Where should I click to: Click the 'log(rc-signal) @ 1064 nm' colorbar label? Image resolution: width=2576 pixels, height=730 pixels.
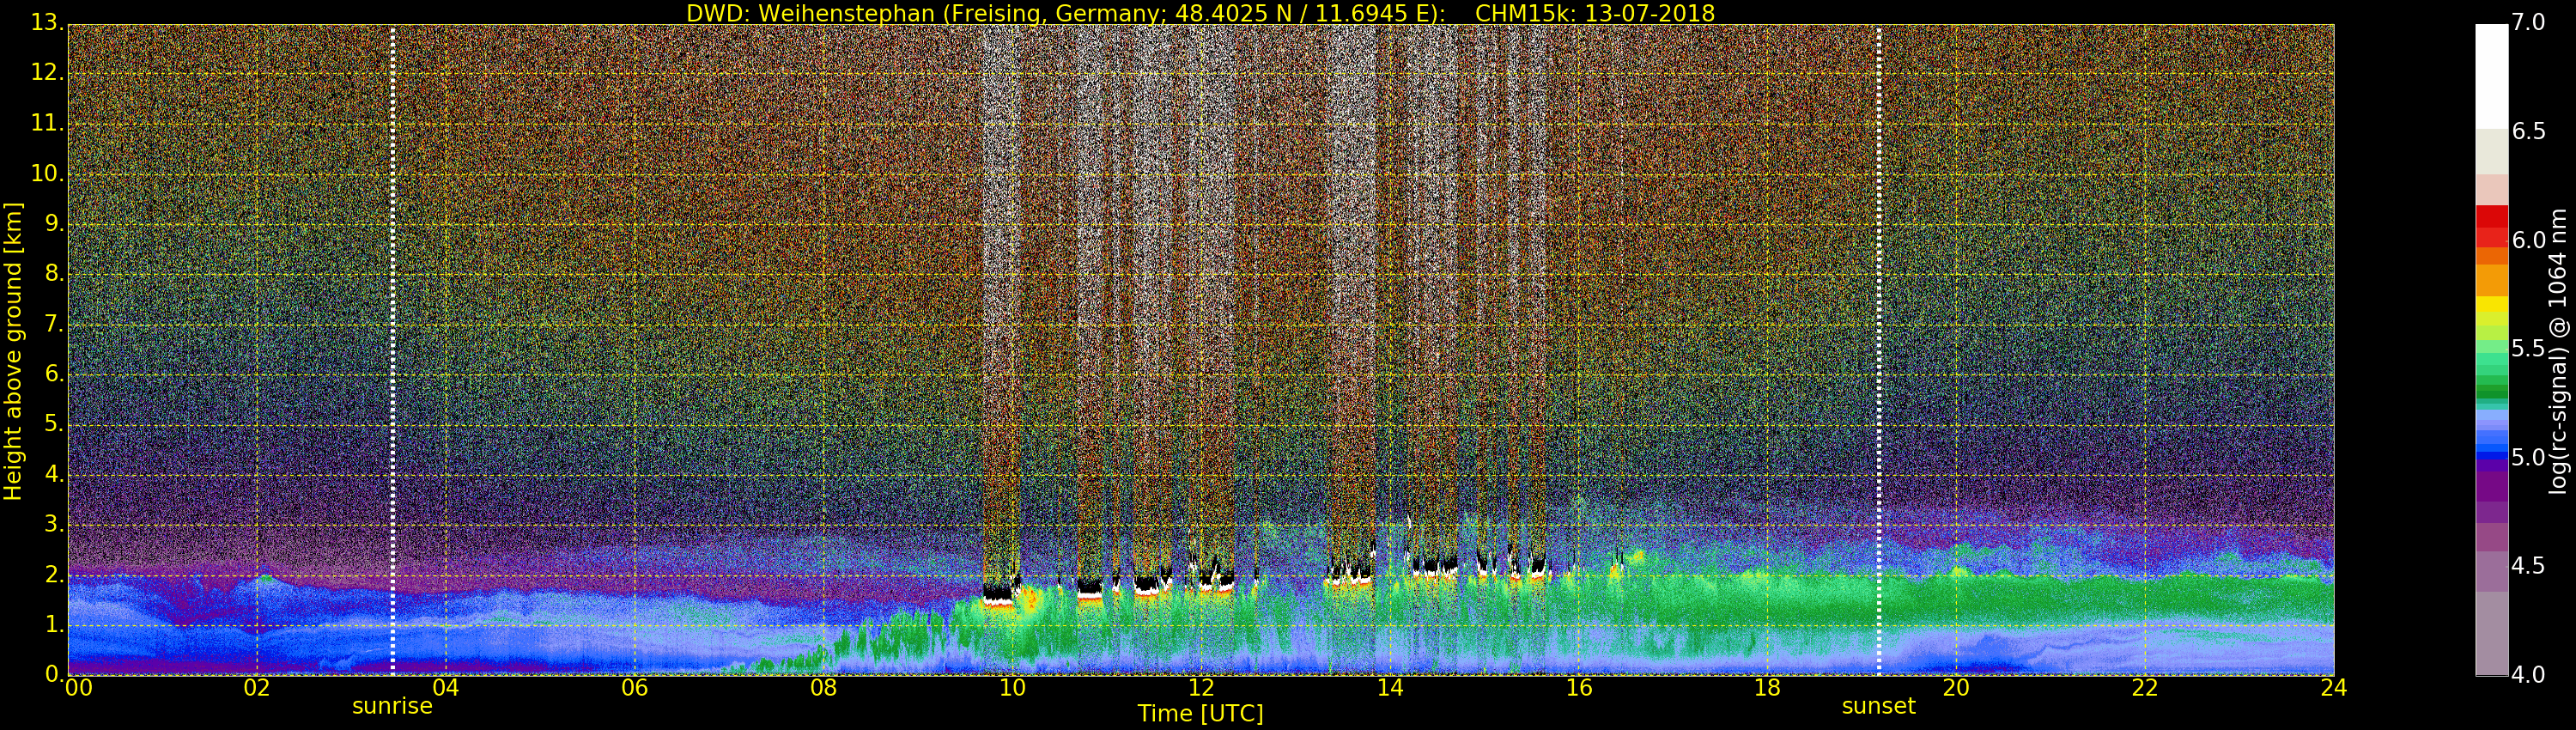coord(2558,351)
